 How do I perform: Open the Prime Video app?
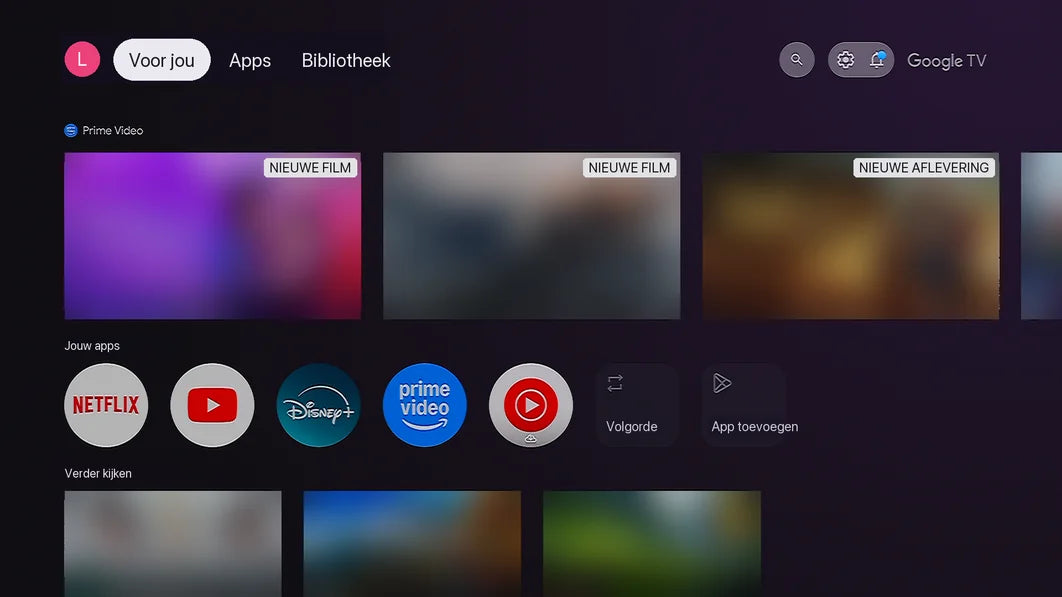pyautogui.click(x=425, y=405)
